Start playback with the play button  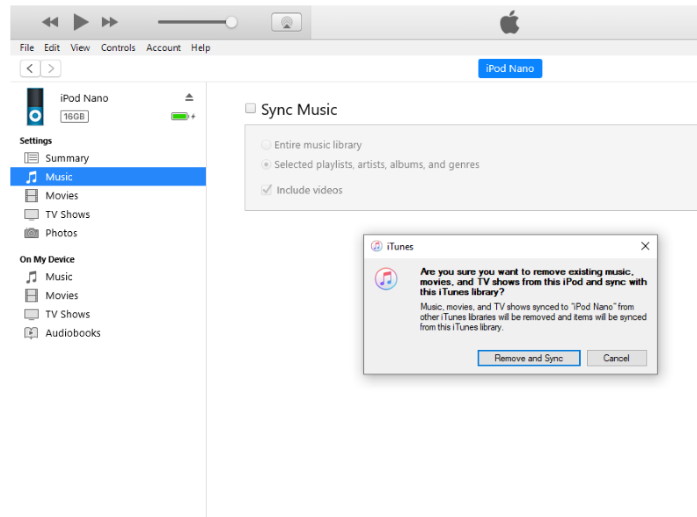pyautogui.click(x=80, y=22)
